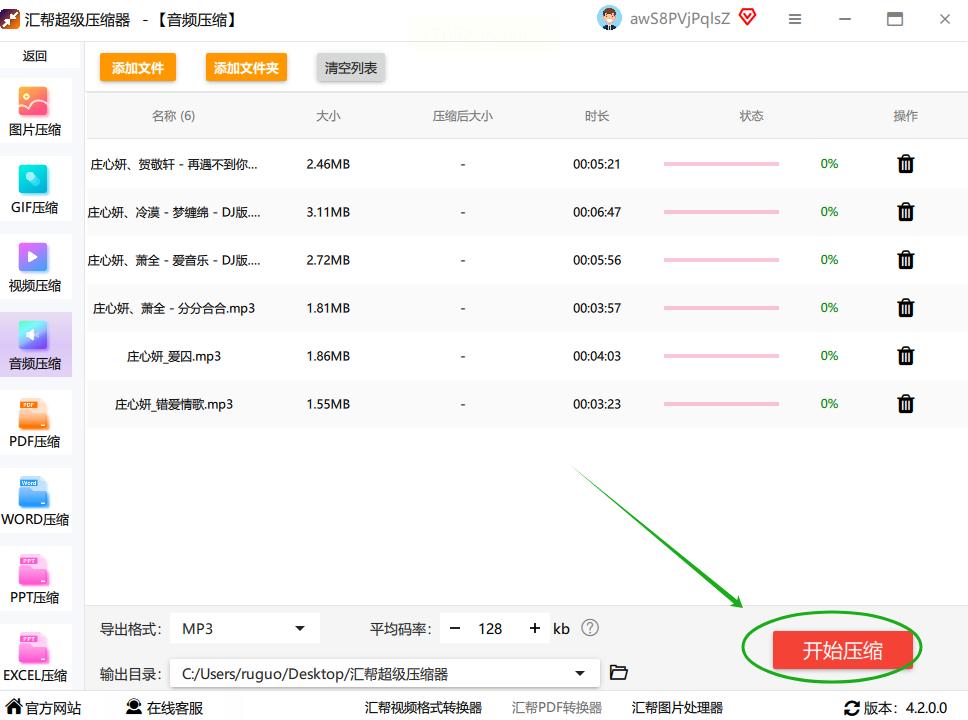The image size is (968, 720).
Task: Expand the 输出目录 path dropdown
Action: (x=385, y=673)
